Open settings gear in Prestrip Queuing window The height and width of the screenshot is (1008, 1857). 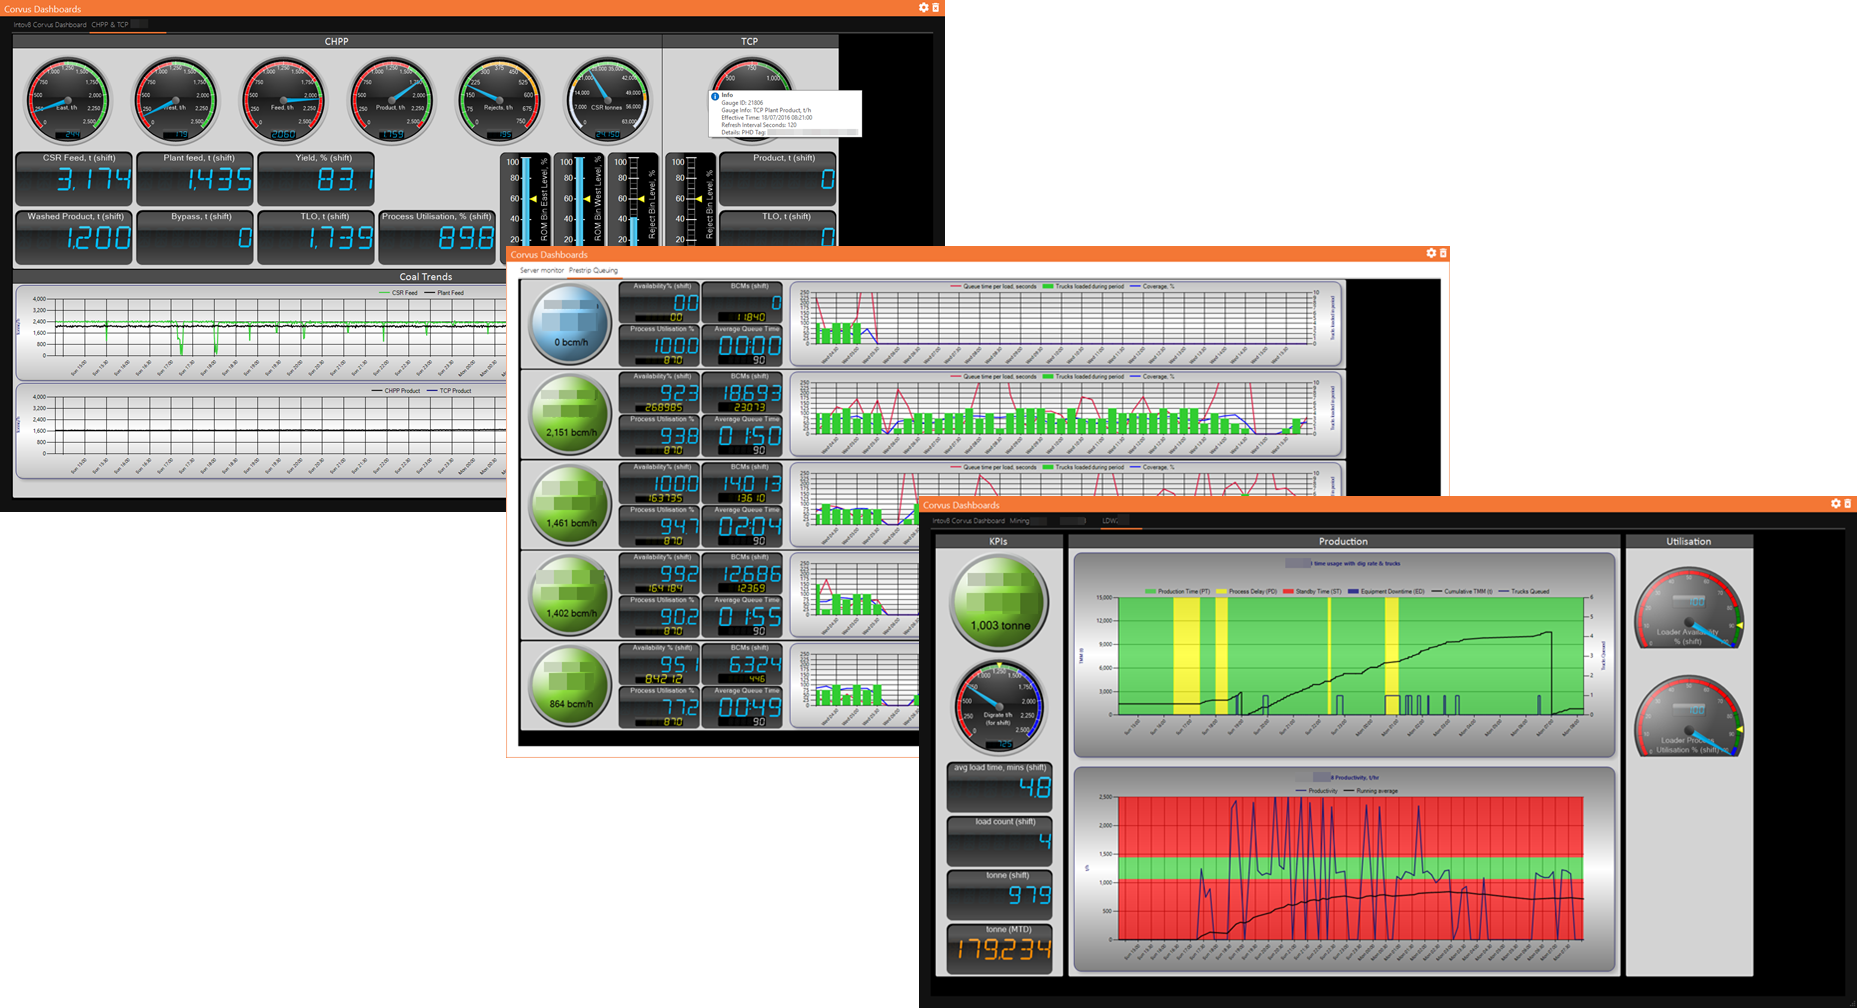(x=1431, y=254)
